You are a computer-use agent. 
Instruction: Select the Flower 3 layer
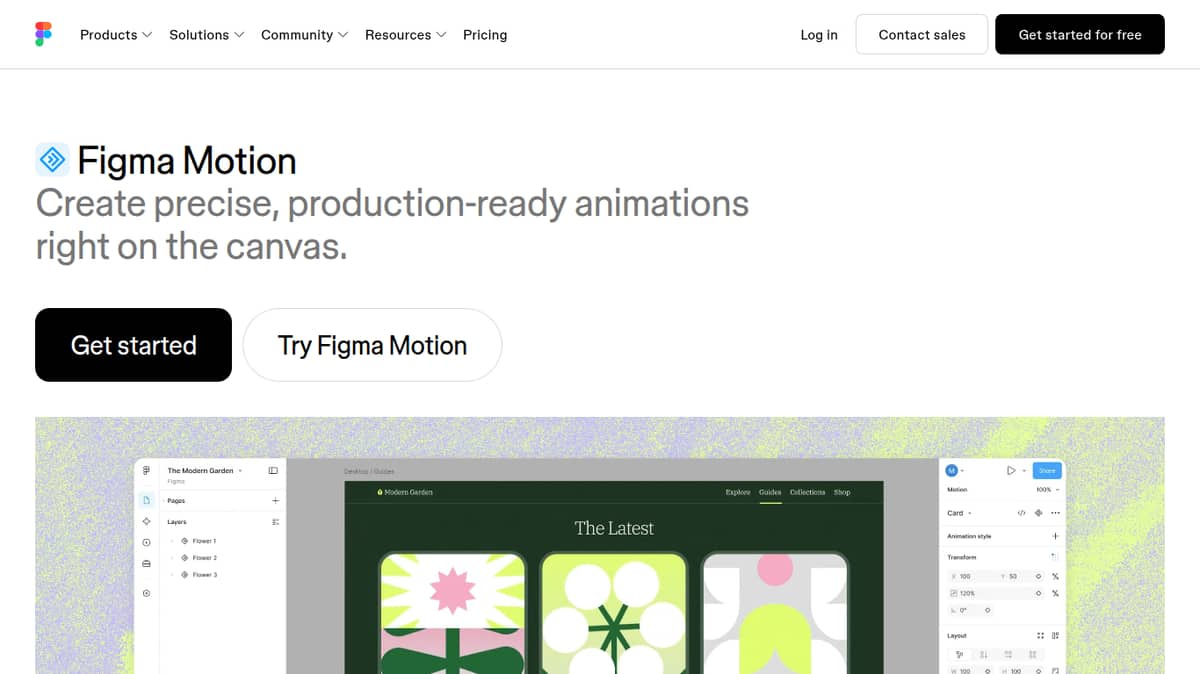[x=204, y=575]
